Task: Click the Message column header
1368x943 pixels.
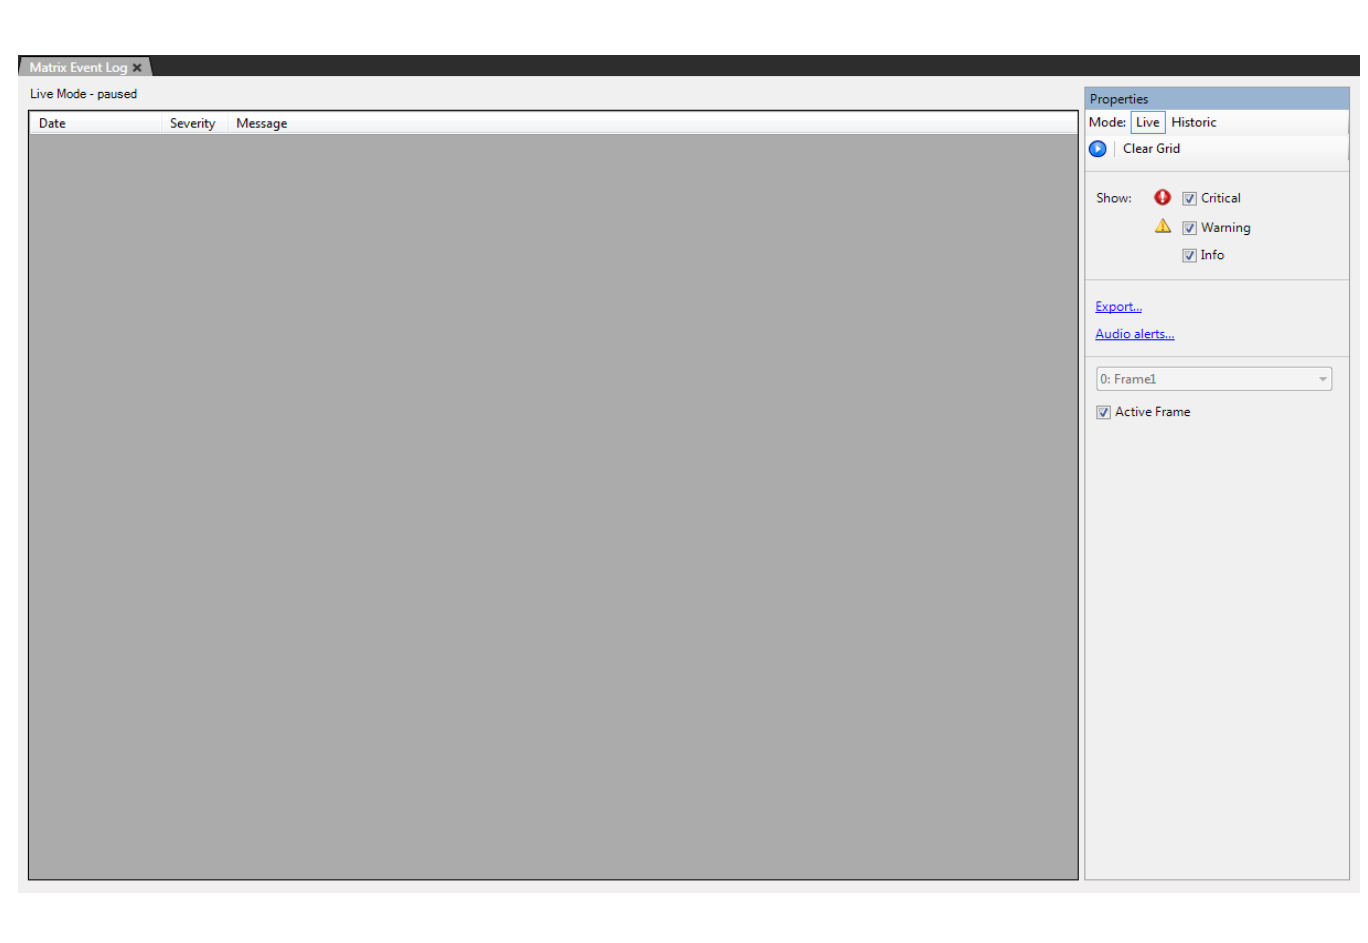Action: click(262, 123)
